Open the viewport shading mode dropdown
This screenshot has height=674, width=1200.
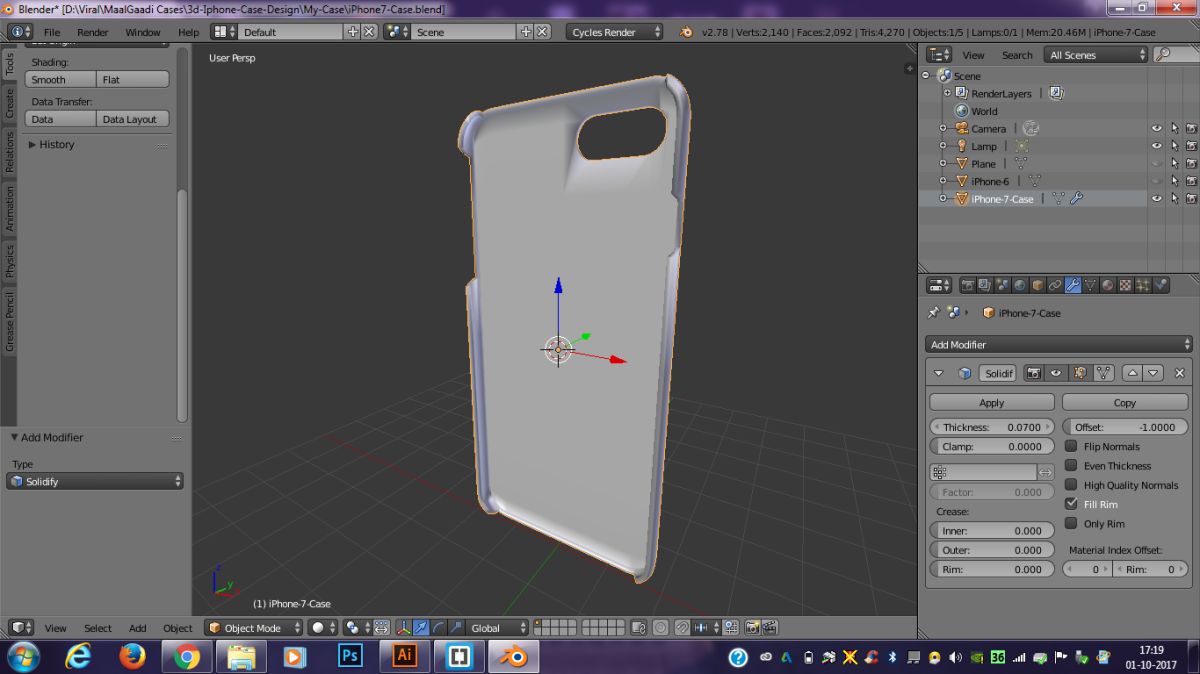[323, 628]
